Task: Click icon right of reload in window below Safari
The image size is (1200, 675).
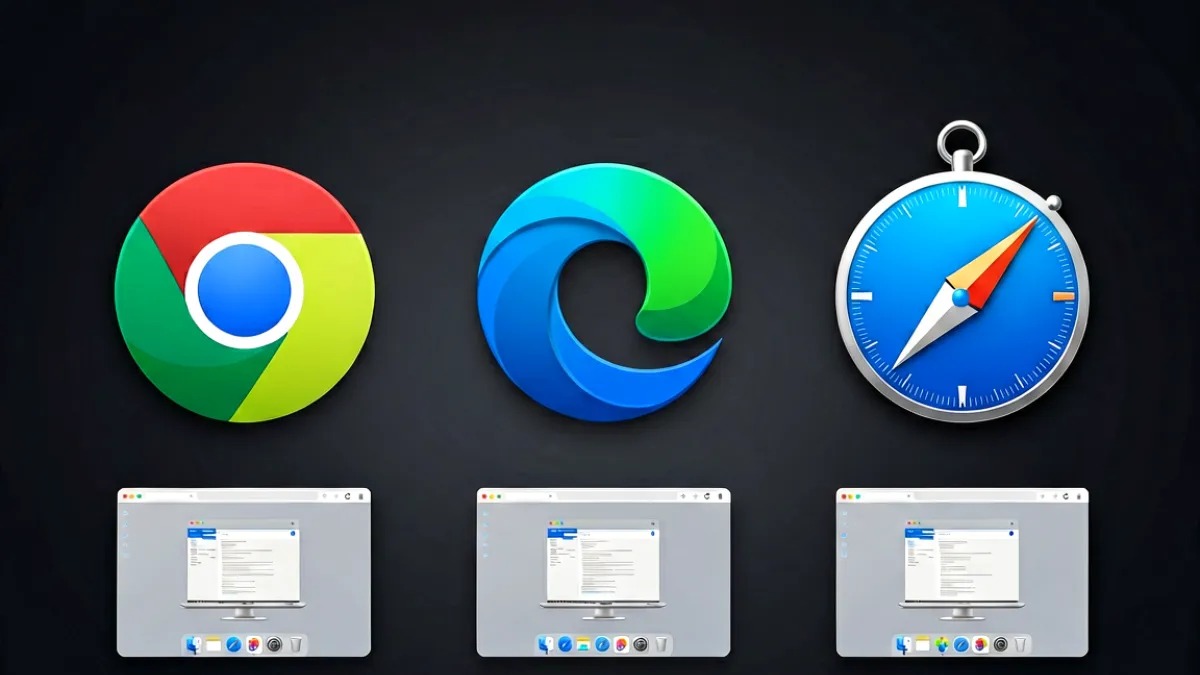Action: [1079, 496]
